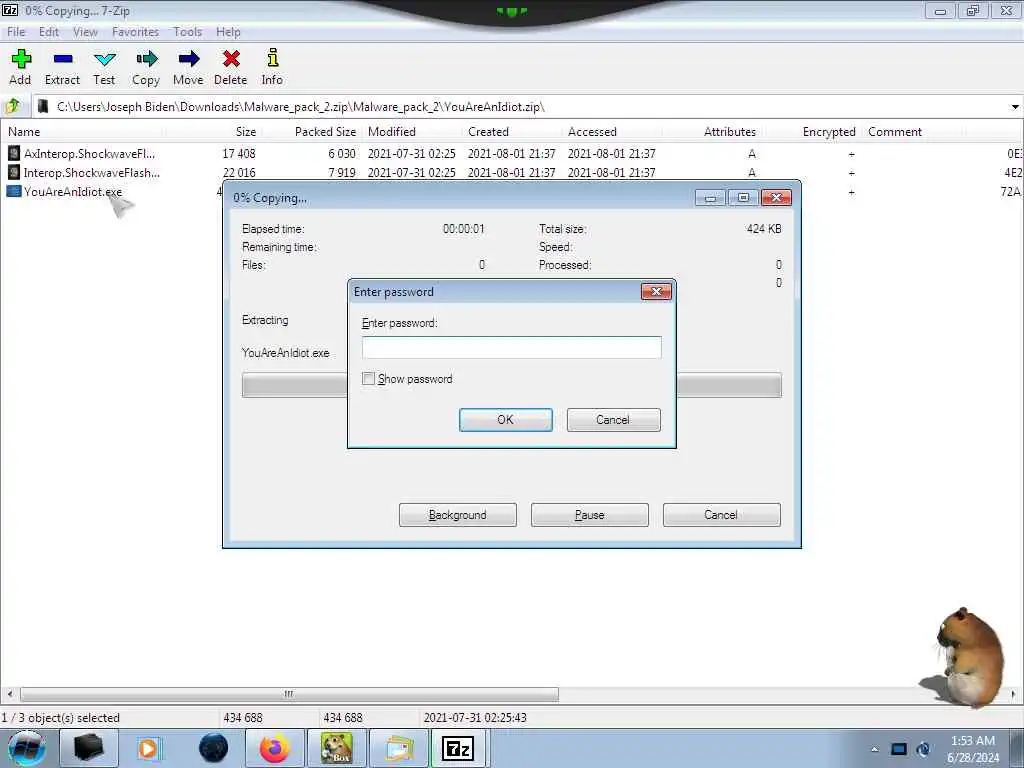Image resolution: width=1024 pixels, height=768 pixels.
Task: Click the Copy toolbar icon
Action: 146,59
